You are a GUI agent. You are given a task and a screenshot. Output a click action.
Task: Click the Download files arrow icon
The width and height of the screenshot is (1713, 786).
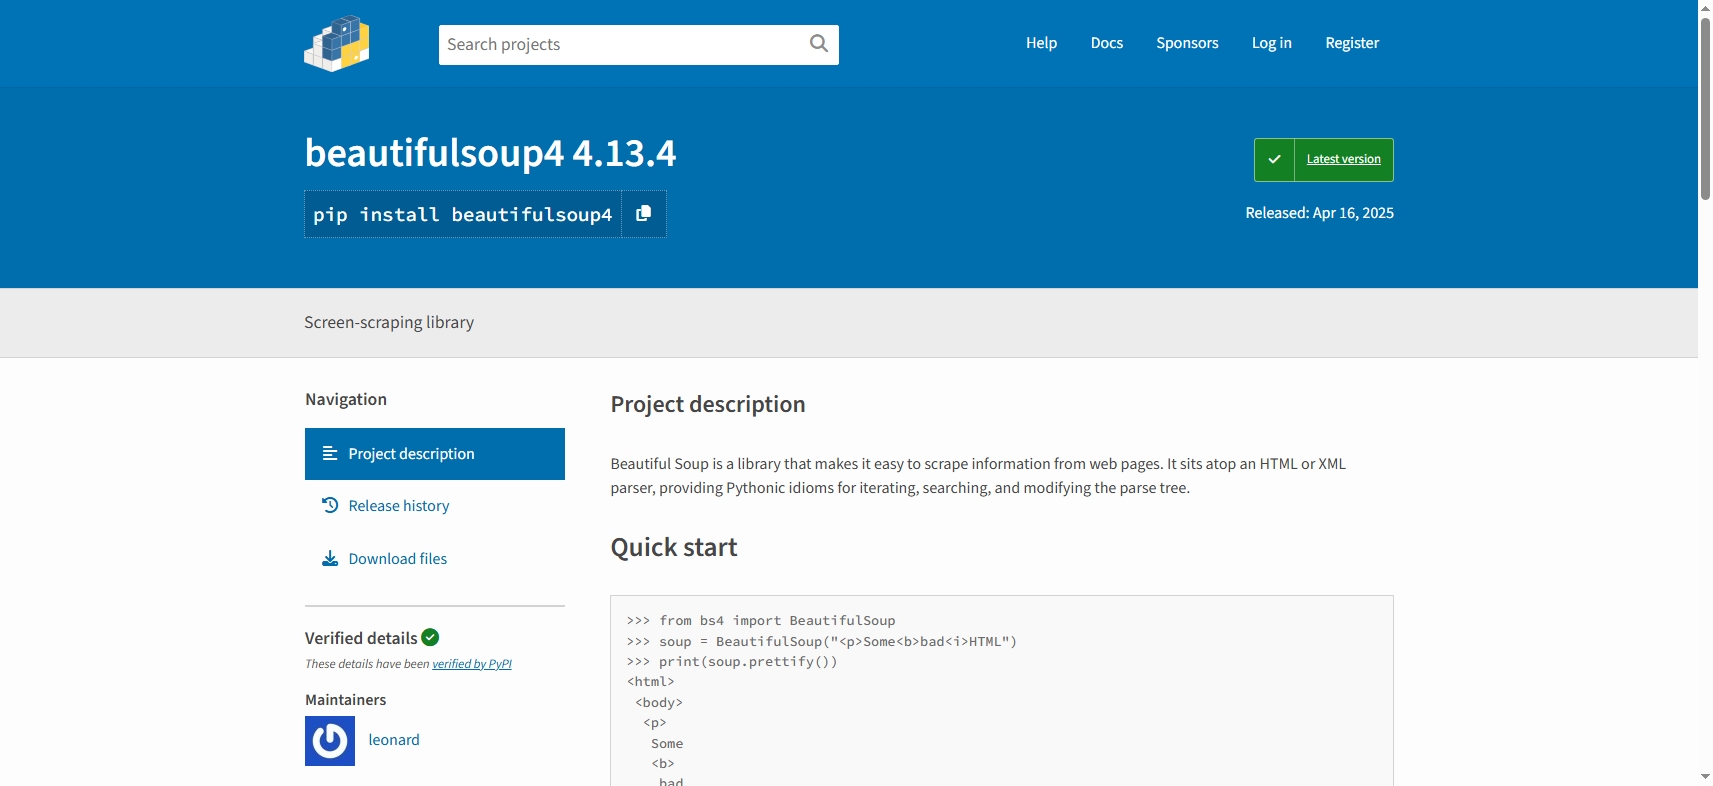[x=330, y=558]
